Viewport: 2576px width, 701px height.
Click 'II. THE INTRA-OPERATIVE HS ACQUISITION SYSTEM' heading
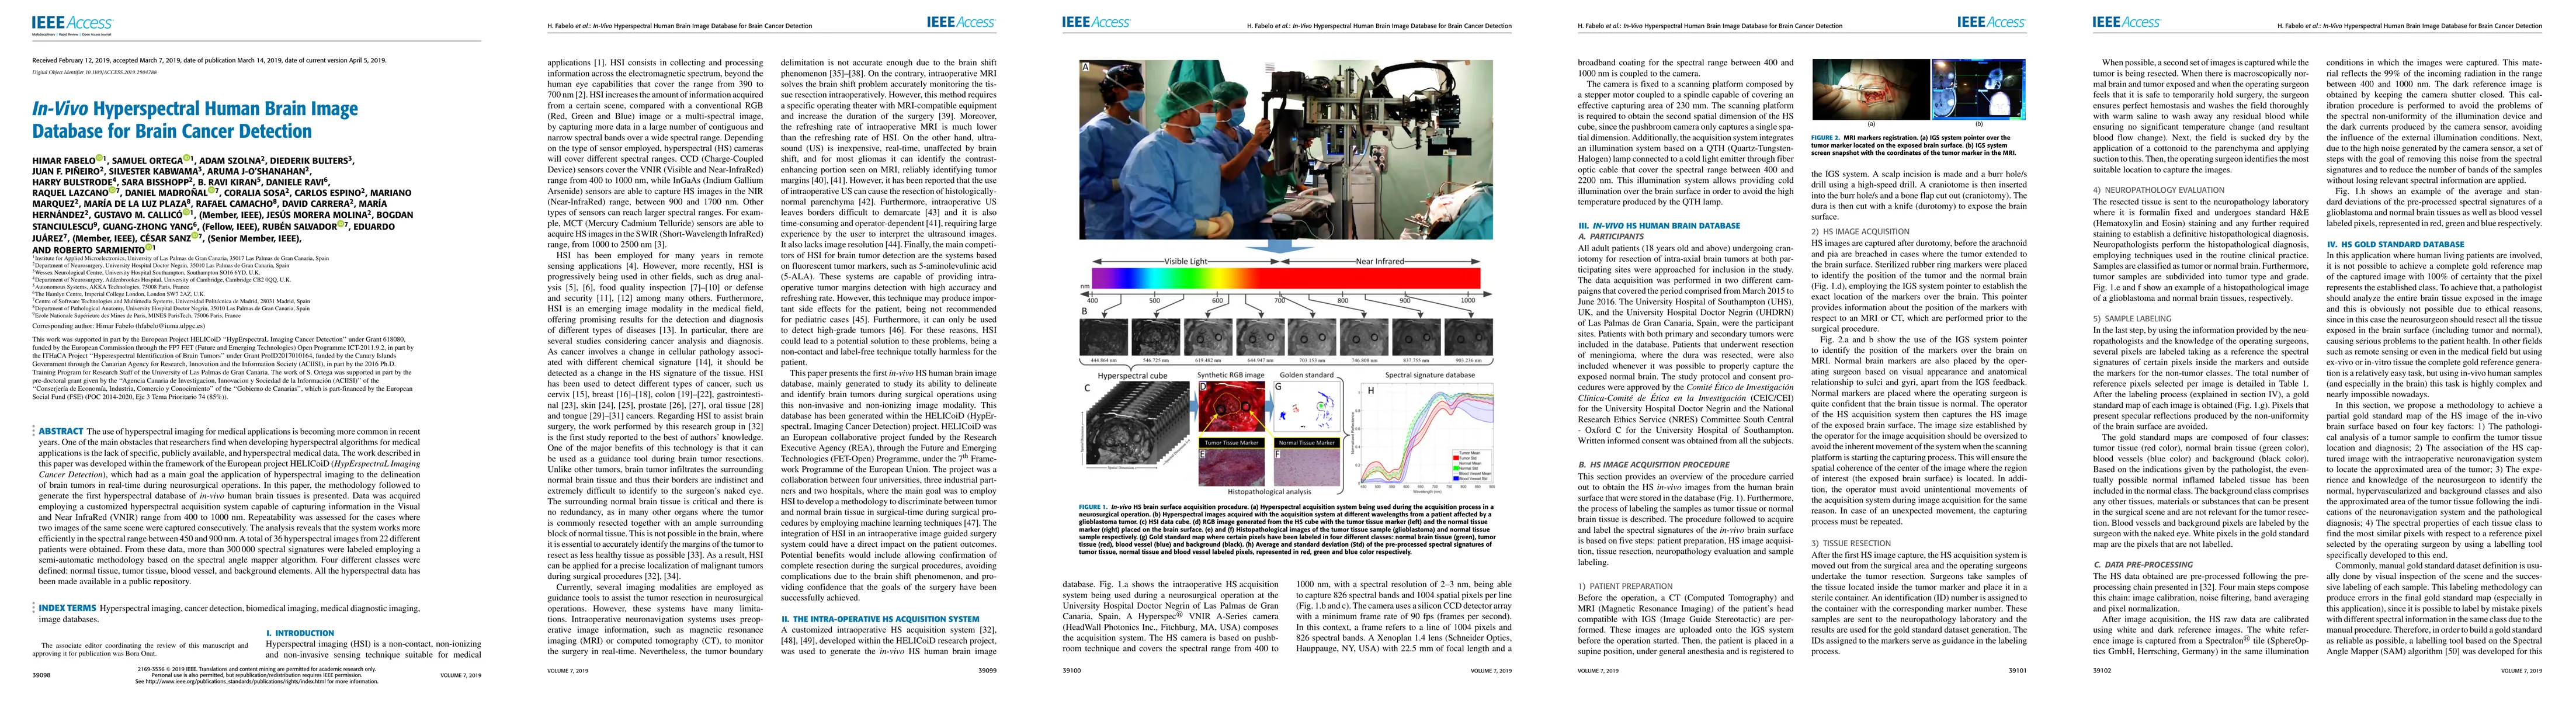click(x=879, y=619)
